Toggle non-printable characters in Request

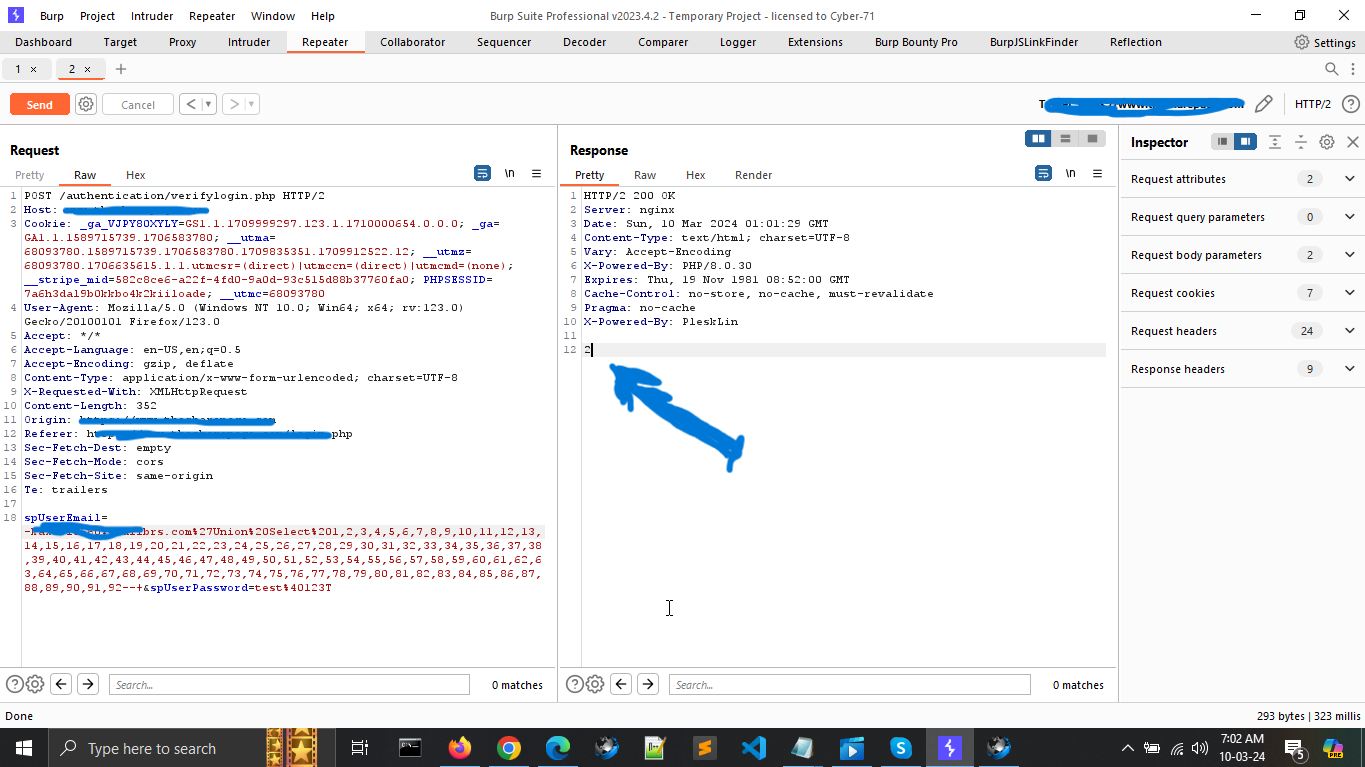(x=509, y=174)
